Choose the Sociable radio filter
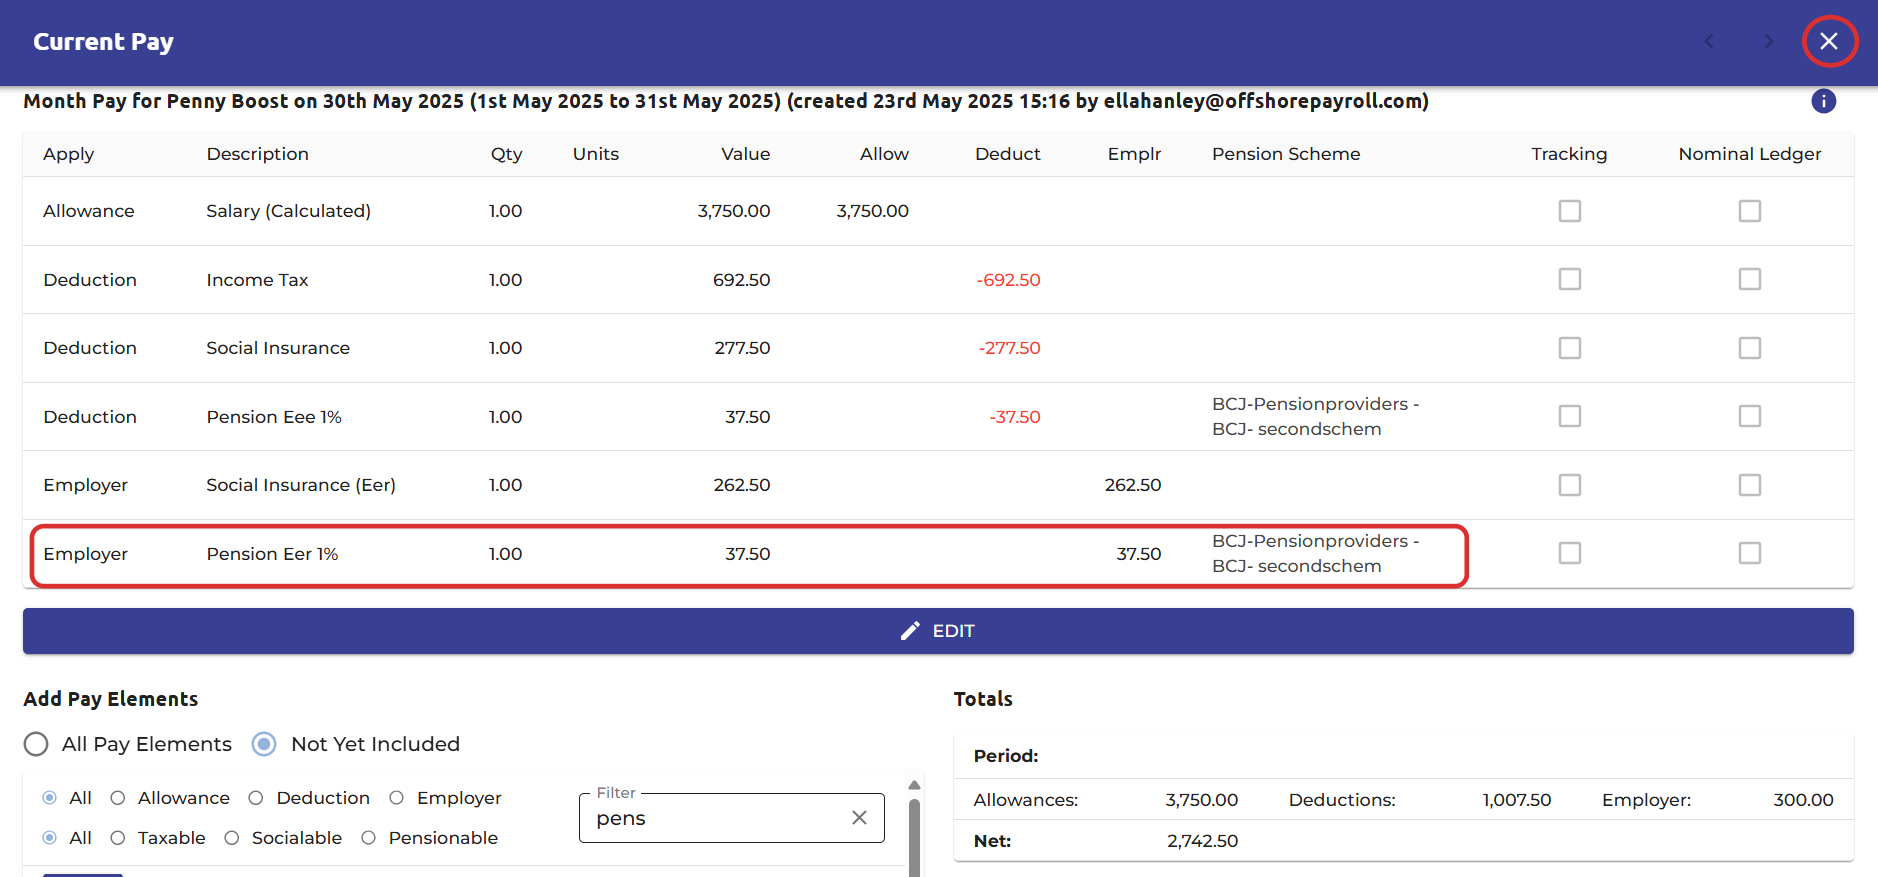This screenshot has width=1878, height=877. point(232,838)
